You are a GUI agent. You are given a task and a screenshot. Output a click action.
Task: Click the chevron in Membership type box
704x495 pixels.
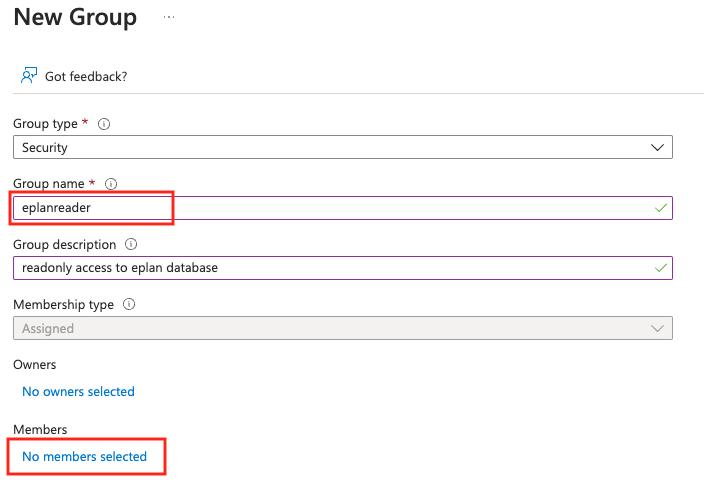click(x=657, y=328)
